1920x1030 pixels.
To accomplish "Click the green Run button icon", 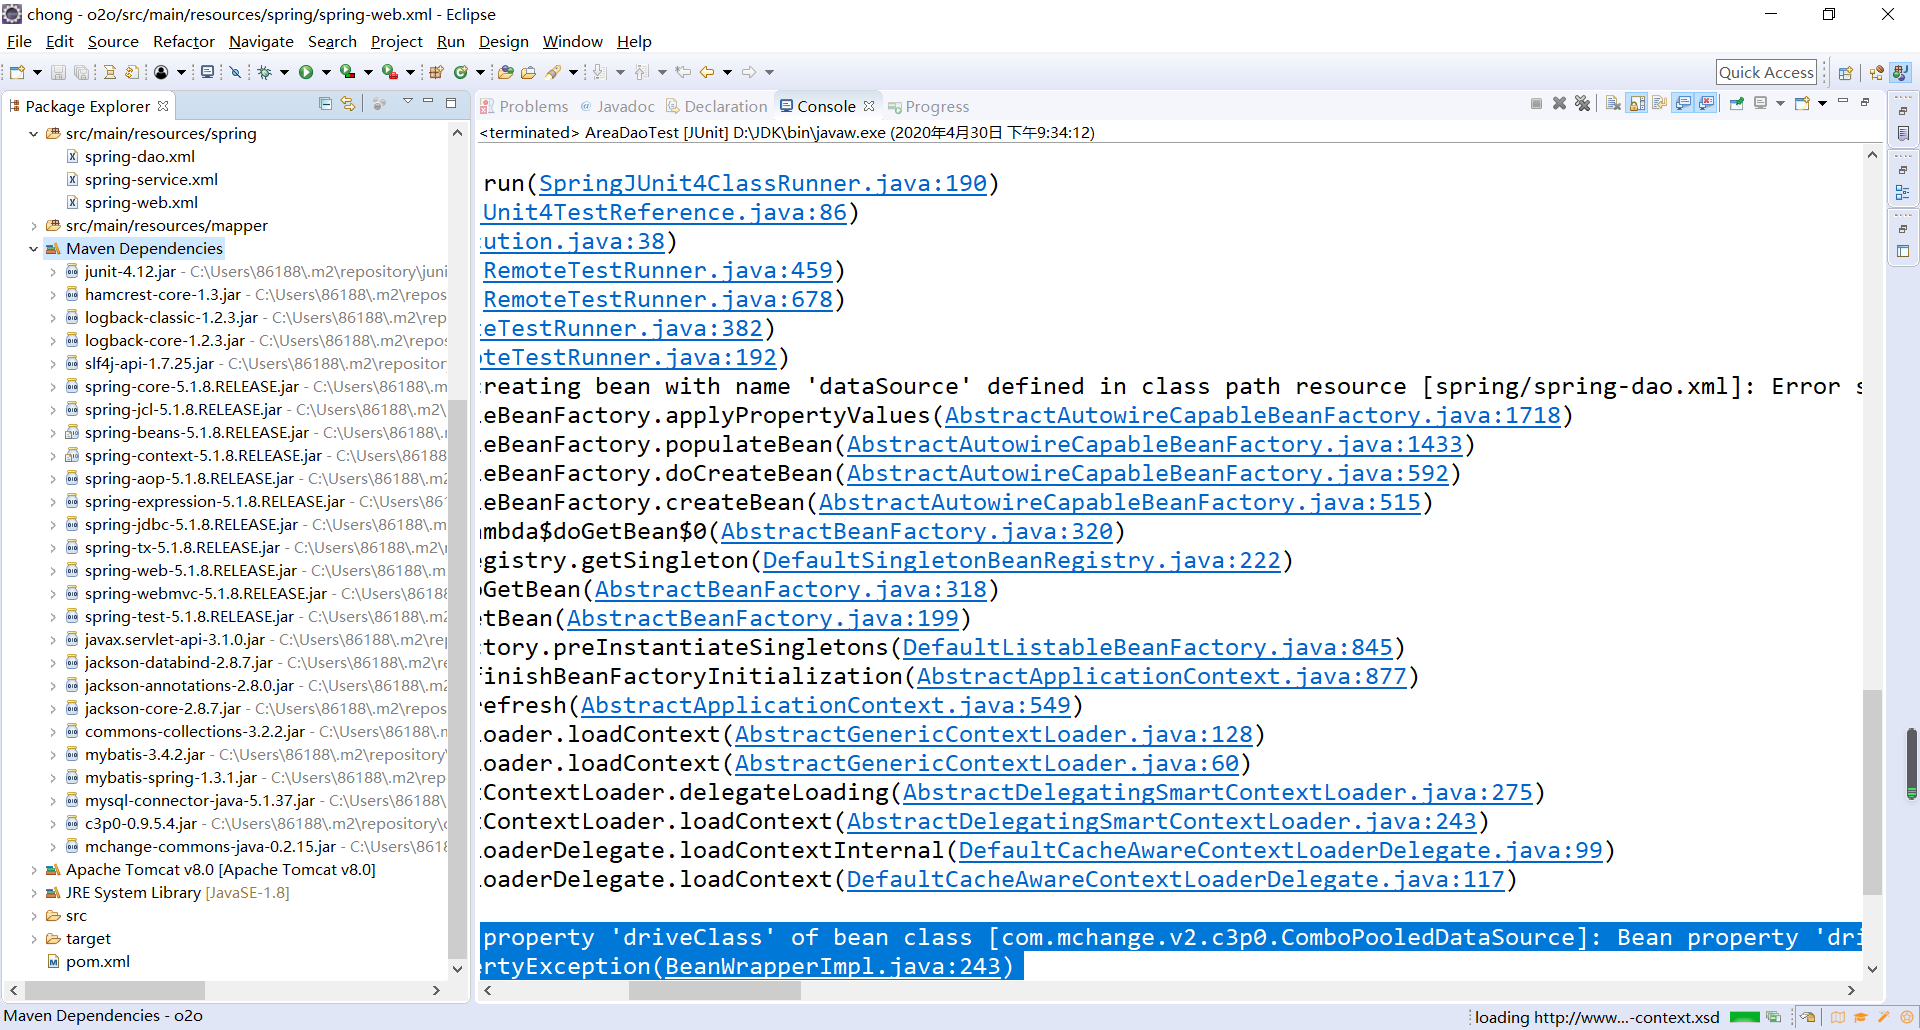I will point(306,72).
